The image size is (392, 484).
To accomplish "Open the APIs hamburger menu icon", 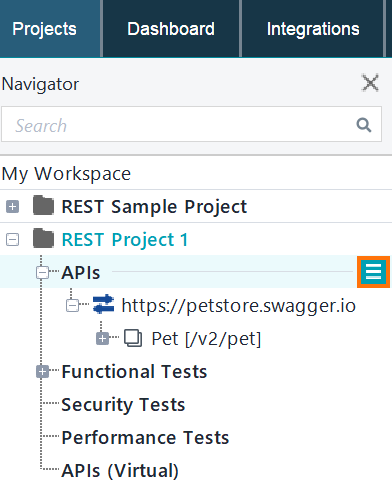I will pyautogui.click(x=373, y=272).
